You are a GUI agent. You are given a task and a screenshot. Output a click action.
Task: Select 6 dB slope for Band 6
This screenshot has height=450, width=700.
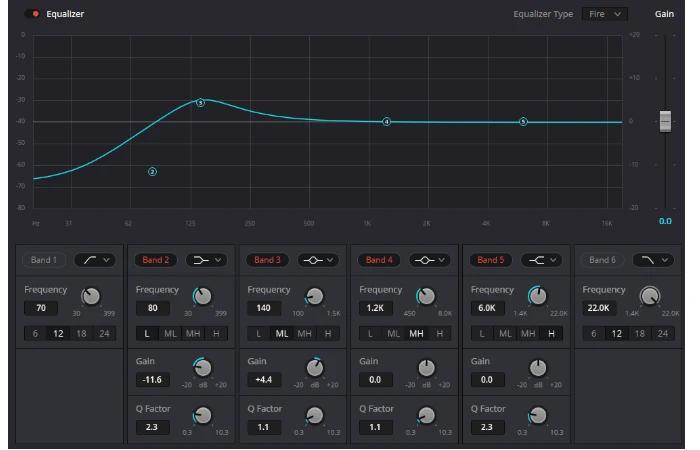click(x=593, y=333)
